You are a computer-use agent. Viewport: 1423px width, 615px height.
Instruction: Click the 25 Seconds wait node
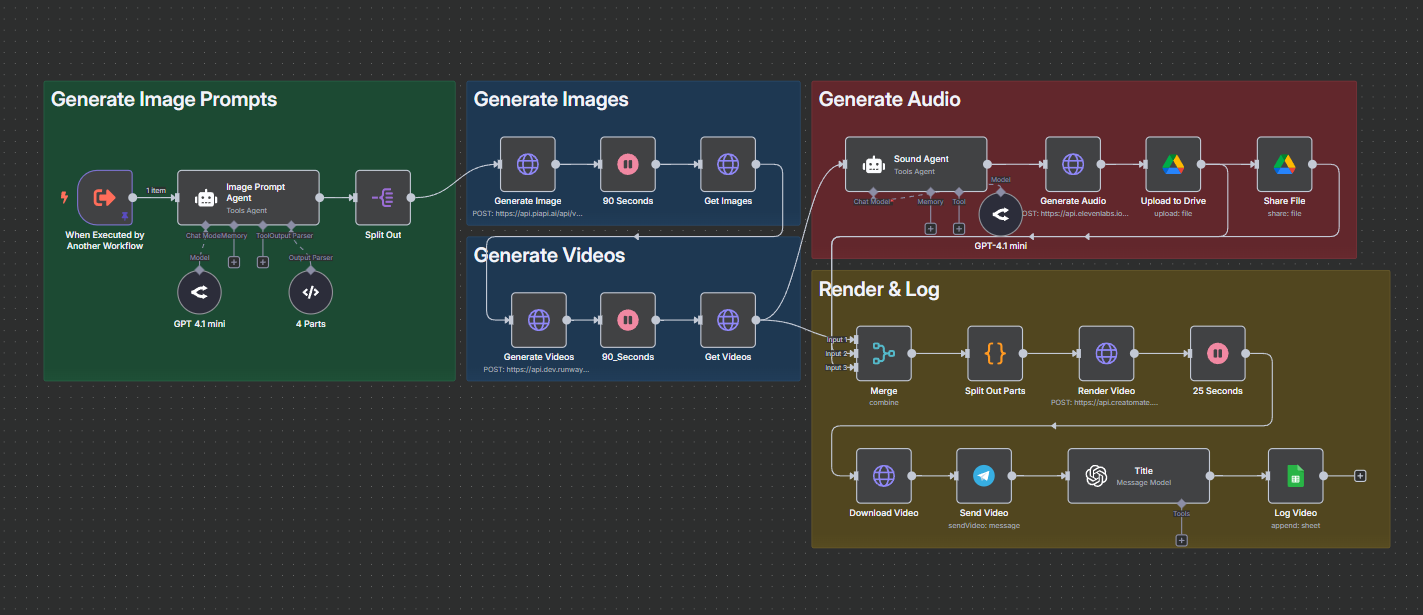(1217, 353)
